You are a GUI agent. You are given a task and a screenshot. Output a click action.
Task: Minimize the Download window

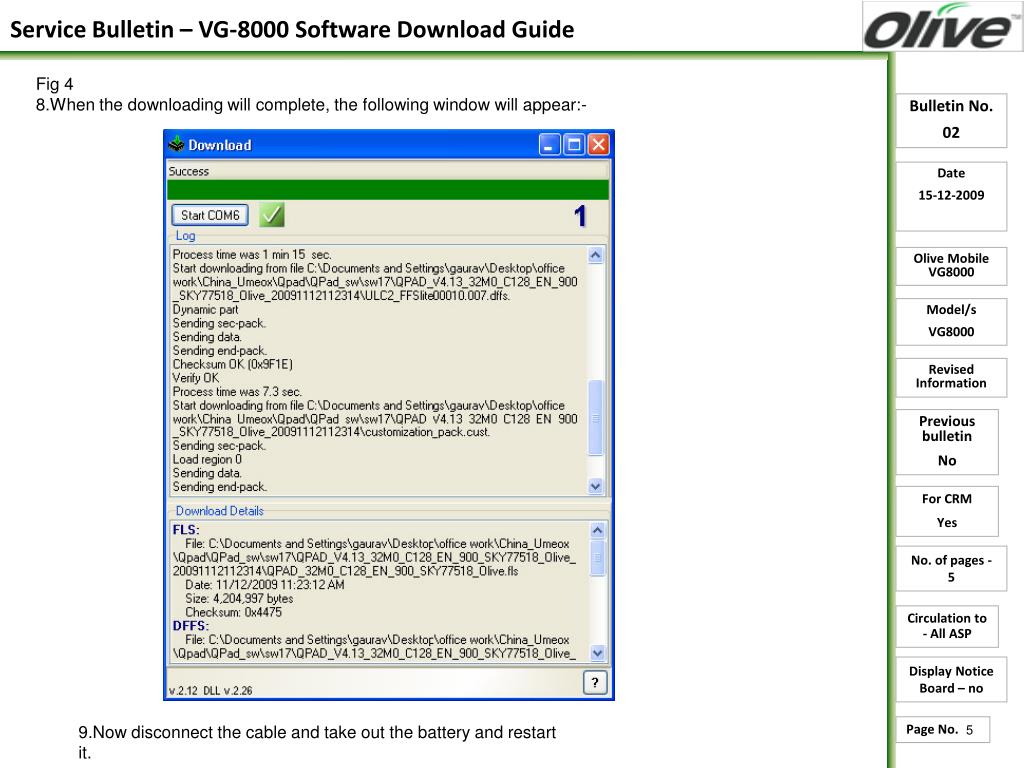pos(549,144)
